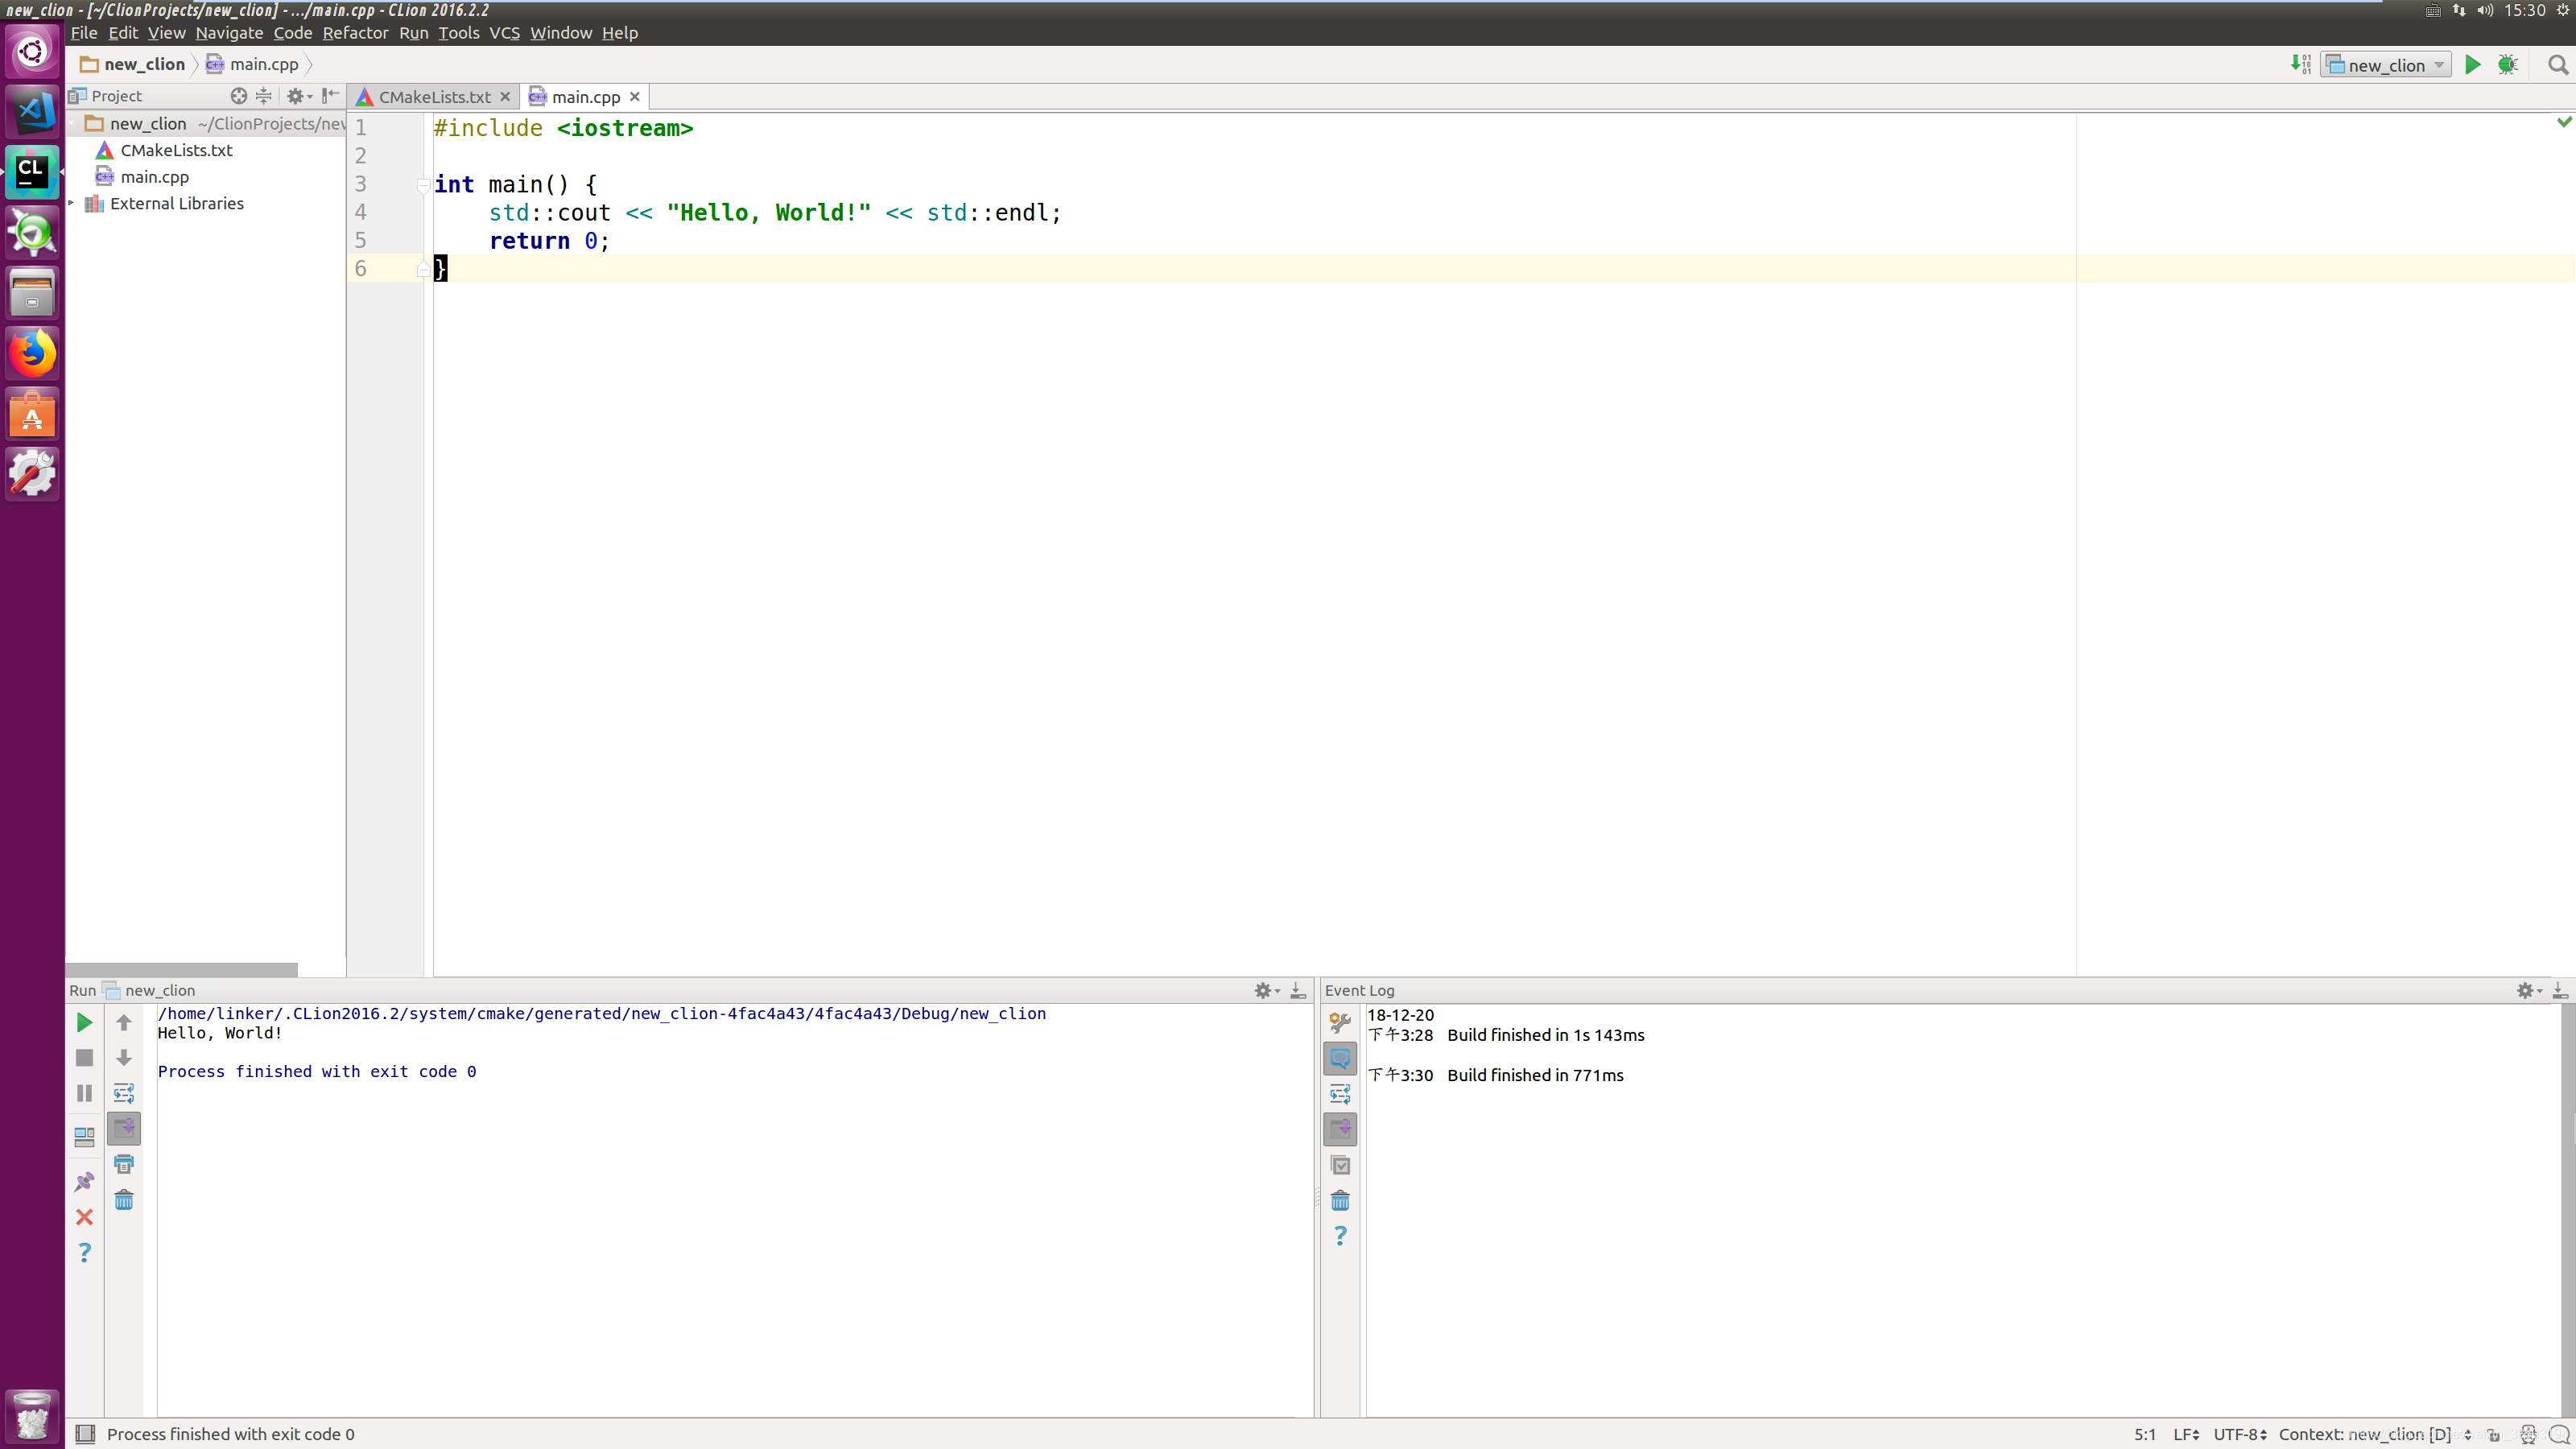
Task: Click the down arrow in Run panel toolbar
Action: [124, 1057]
